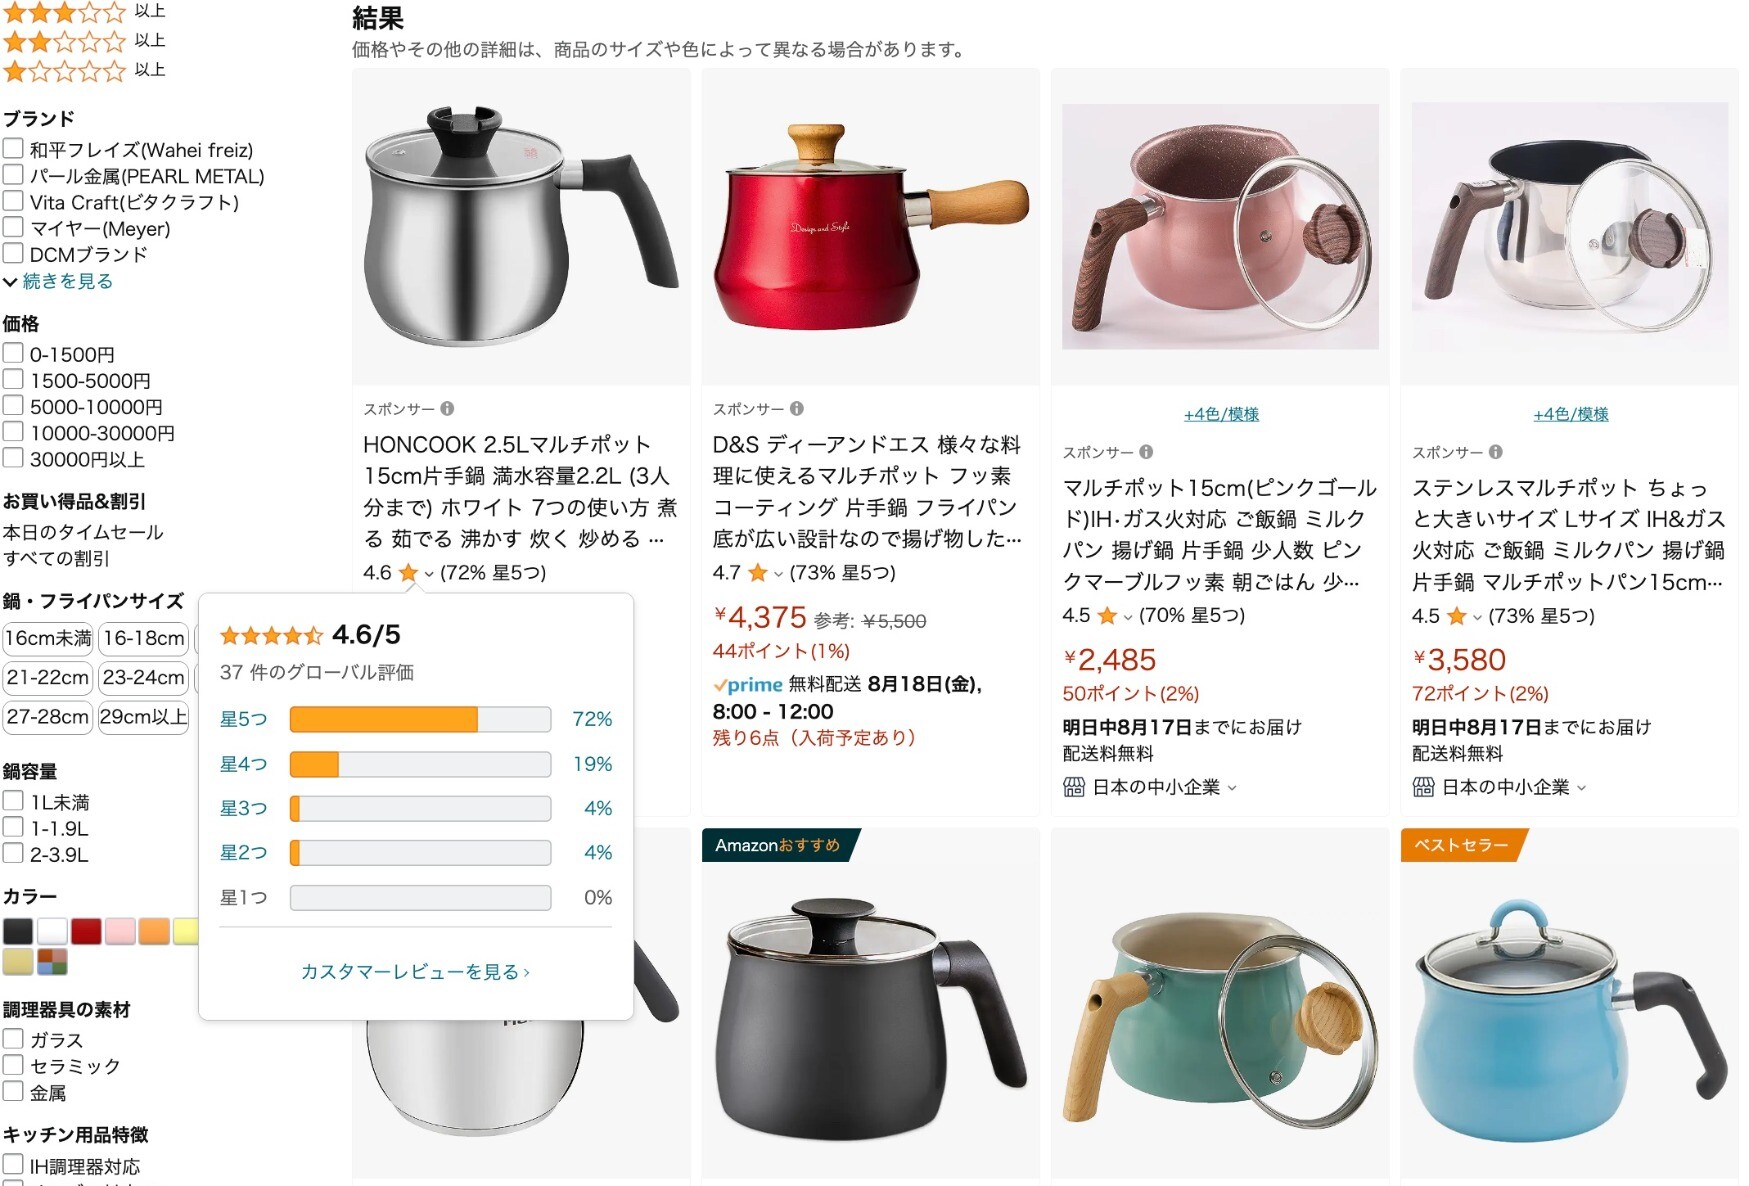Viewport: 1749px width, 1186px height.
Task: Check the 和平フレイズ(Wahei freiz) brand box
Action: 13,149
